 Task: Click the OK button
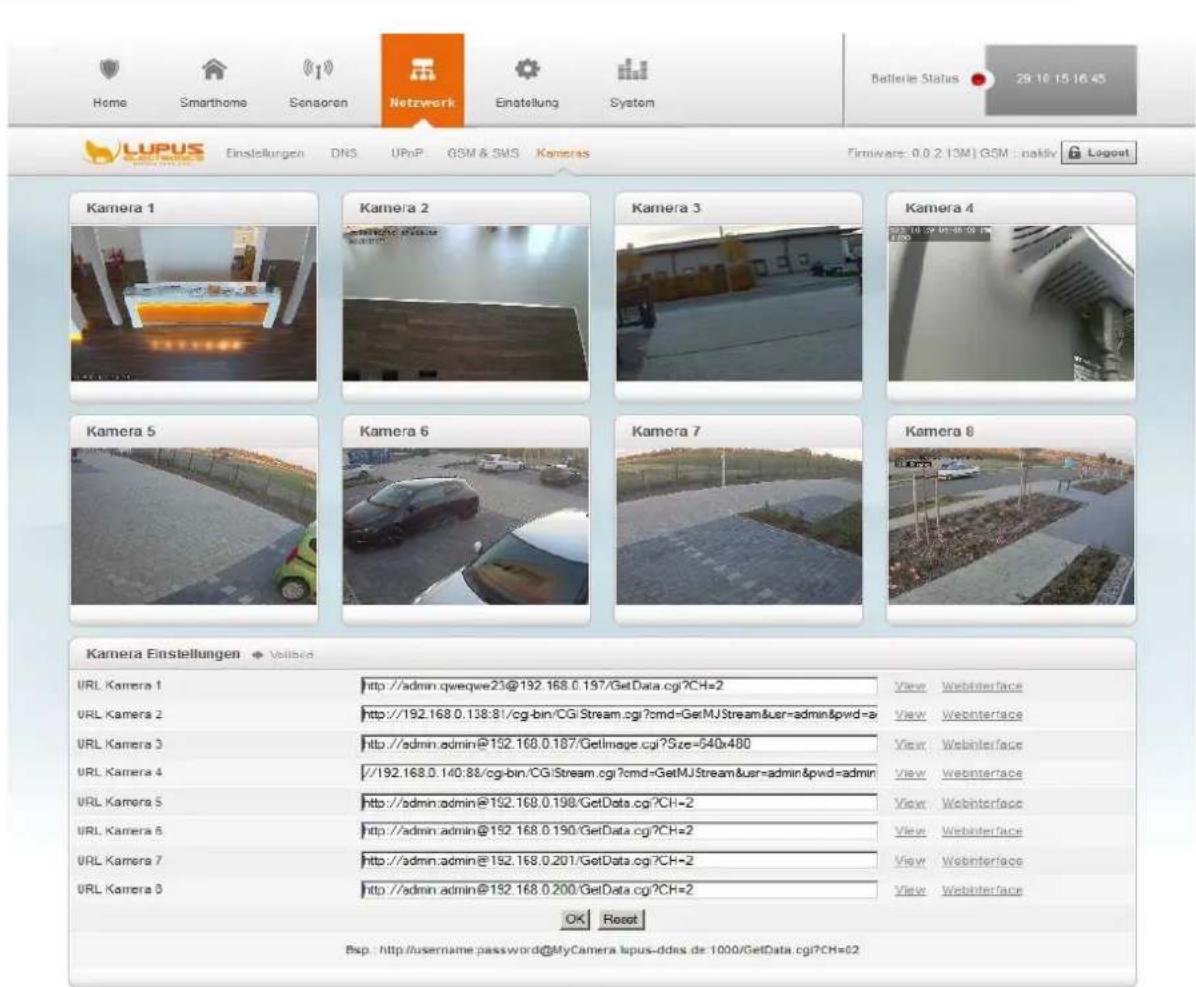point(575,919)
